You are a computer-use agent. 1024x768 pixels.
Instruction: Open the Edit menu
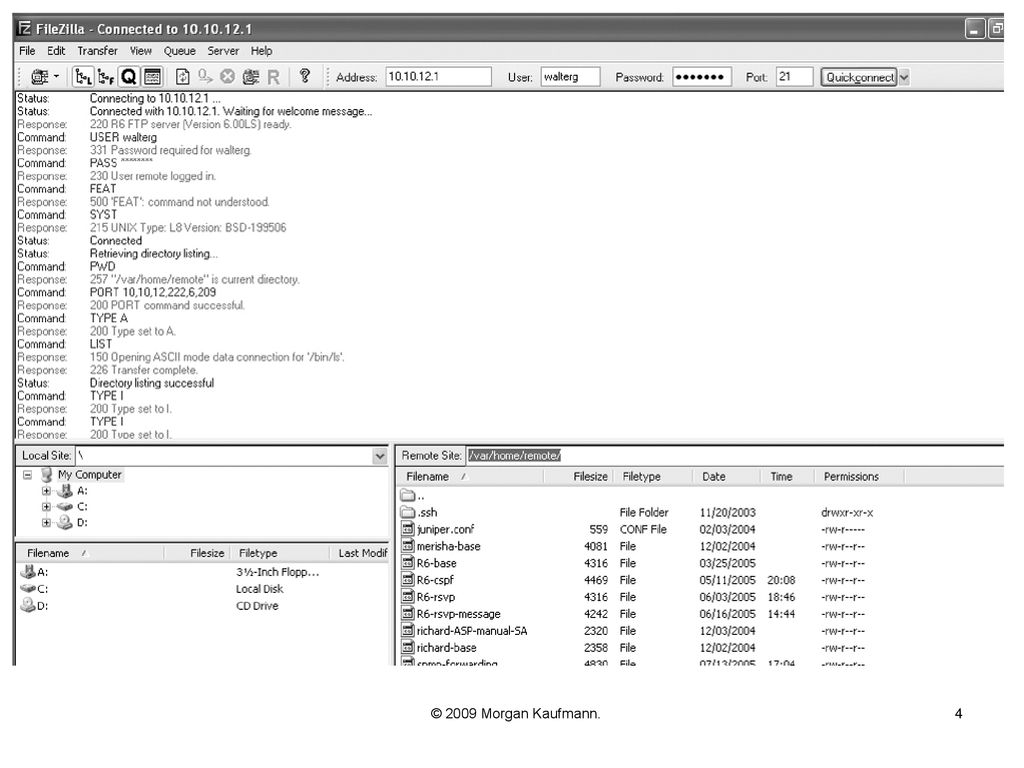coord(56,51)
